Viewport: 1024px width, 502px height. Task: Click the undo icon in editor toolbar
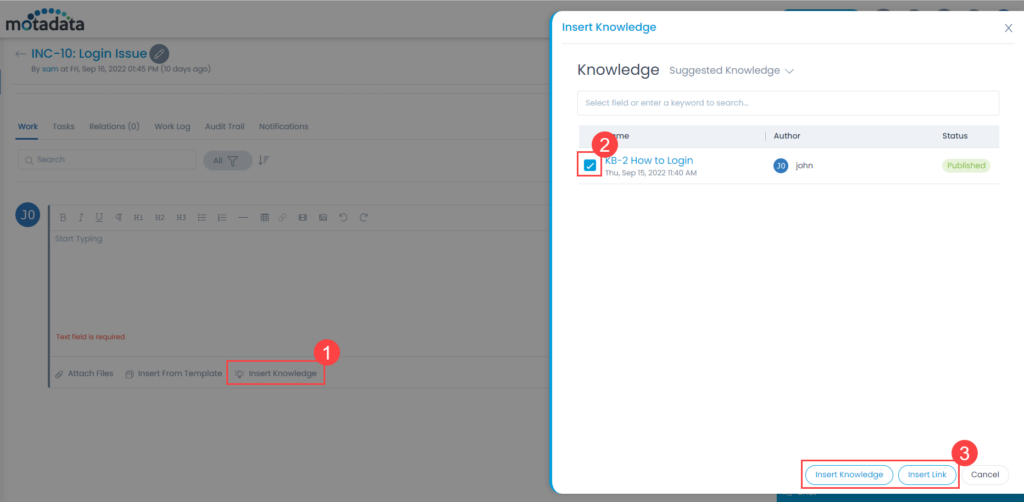344,217
